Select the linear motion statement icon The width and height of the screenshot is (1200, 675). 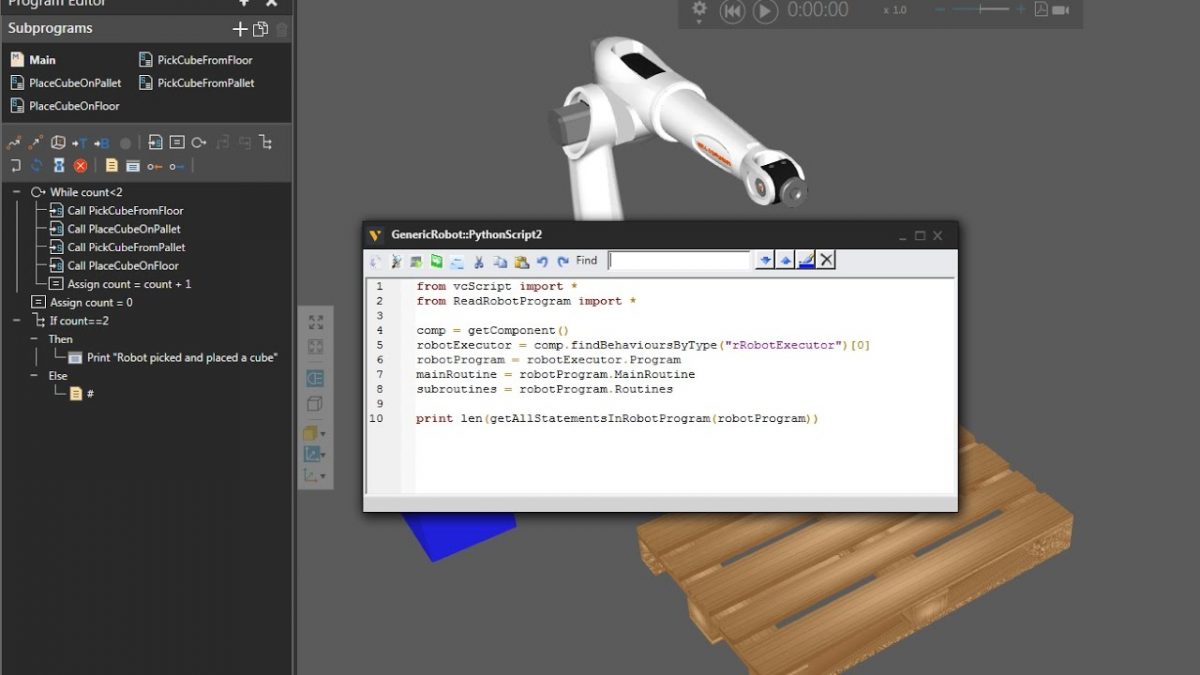point(36,142)
